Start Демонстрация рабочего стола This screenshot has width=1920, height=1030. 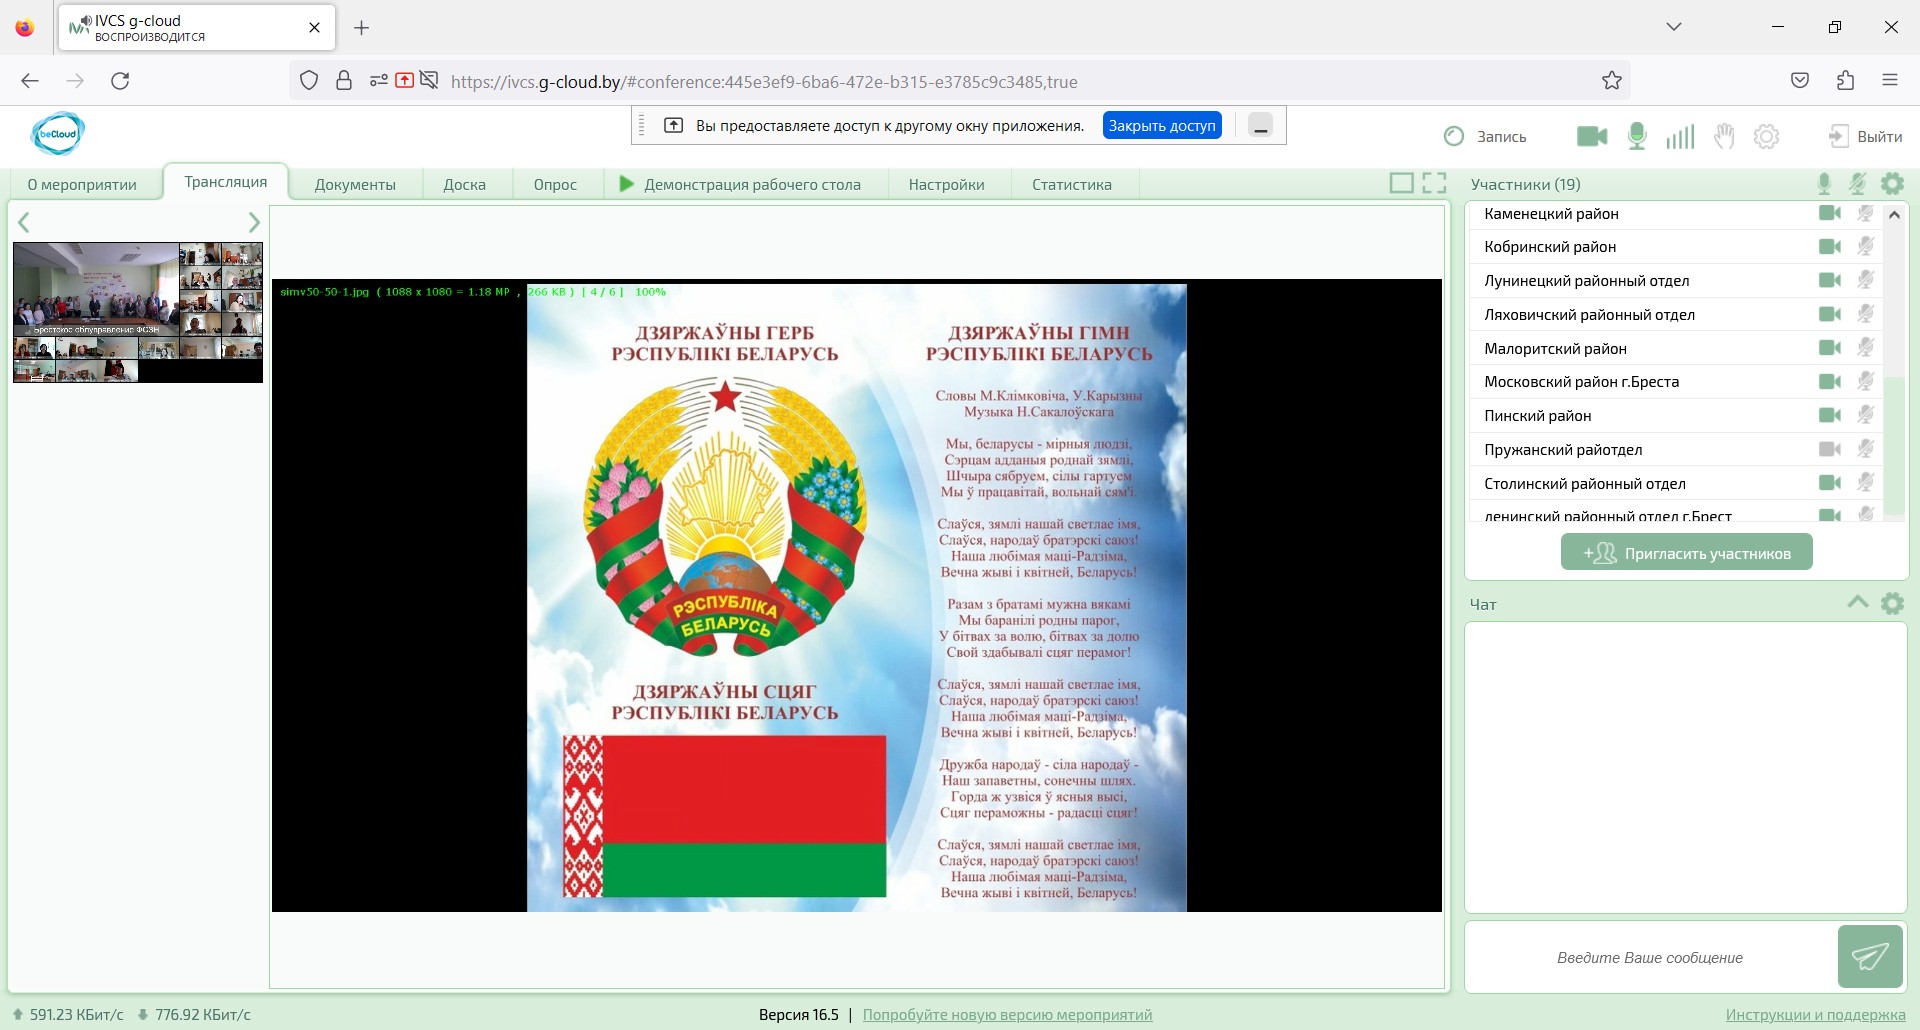point(740,184)
